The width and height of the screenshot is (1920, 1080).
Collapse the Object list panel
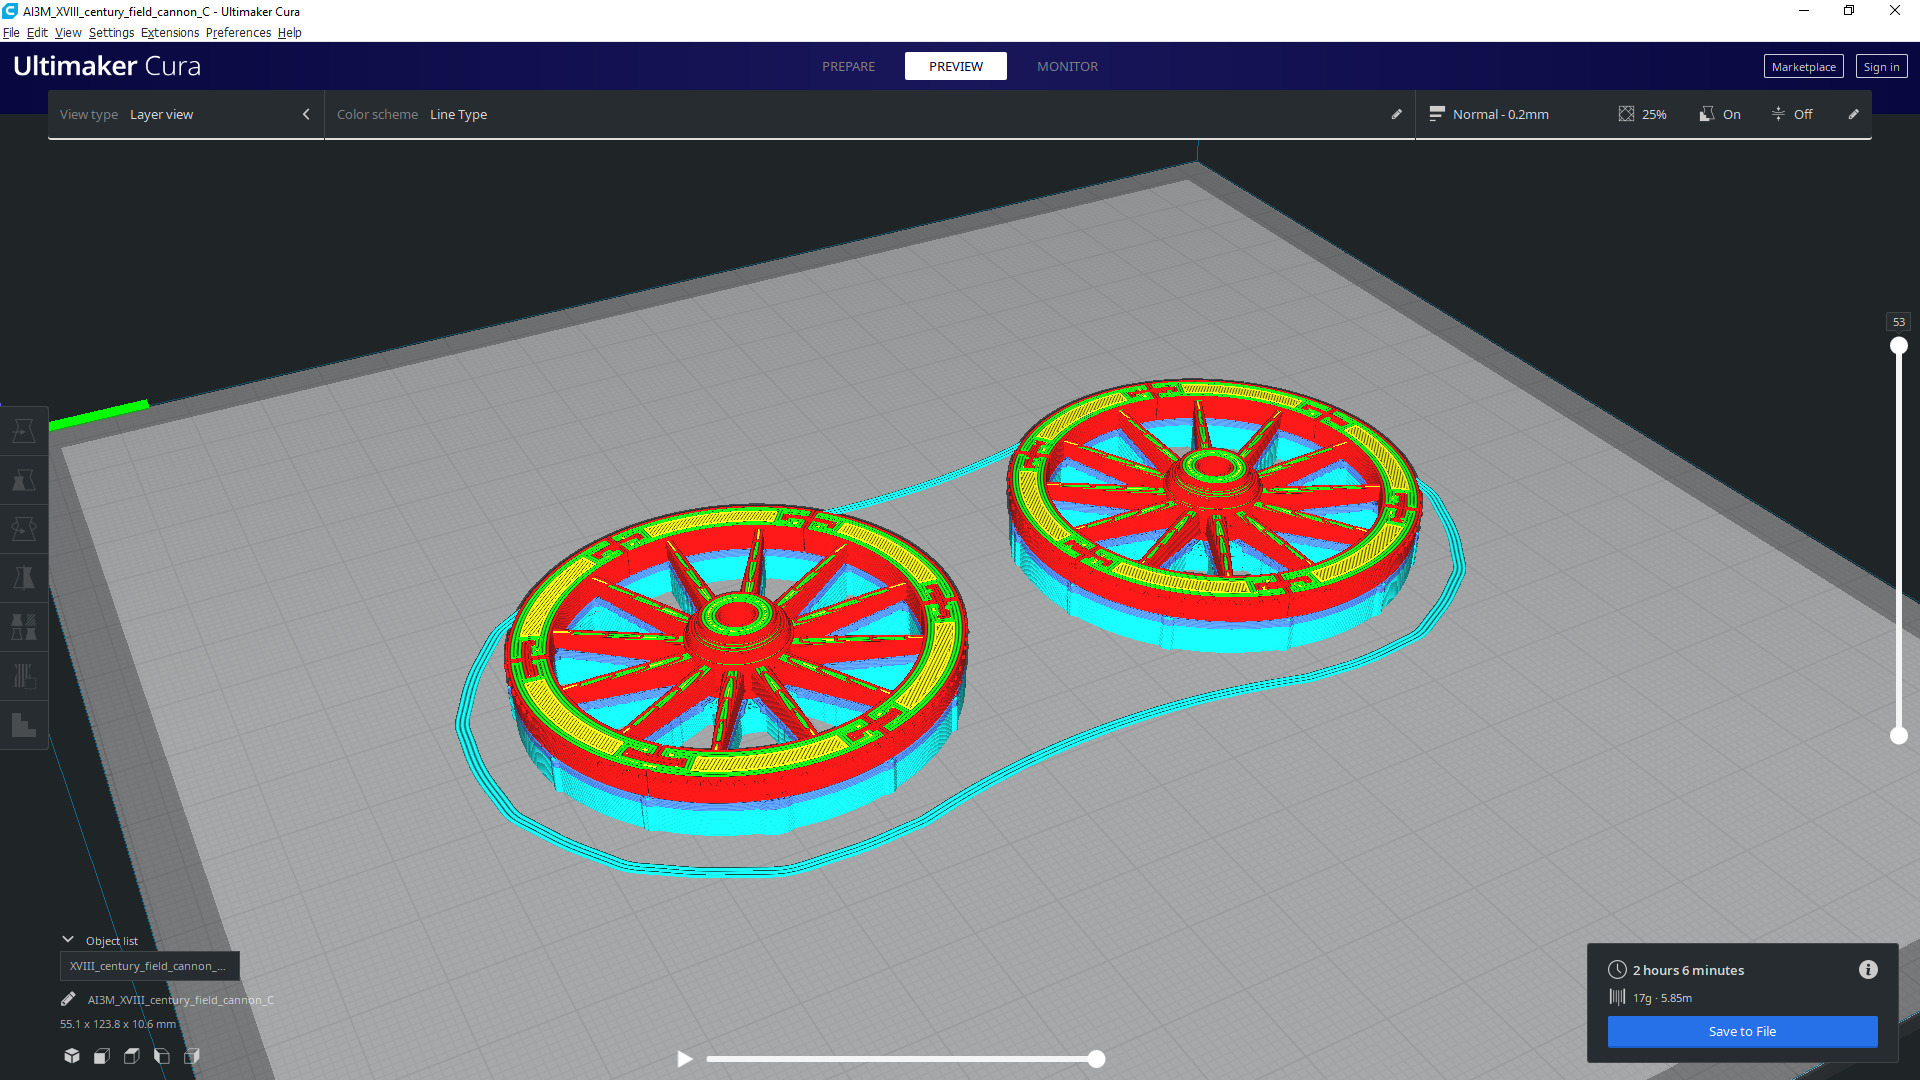coord(68,940)
